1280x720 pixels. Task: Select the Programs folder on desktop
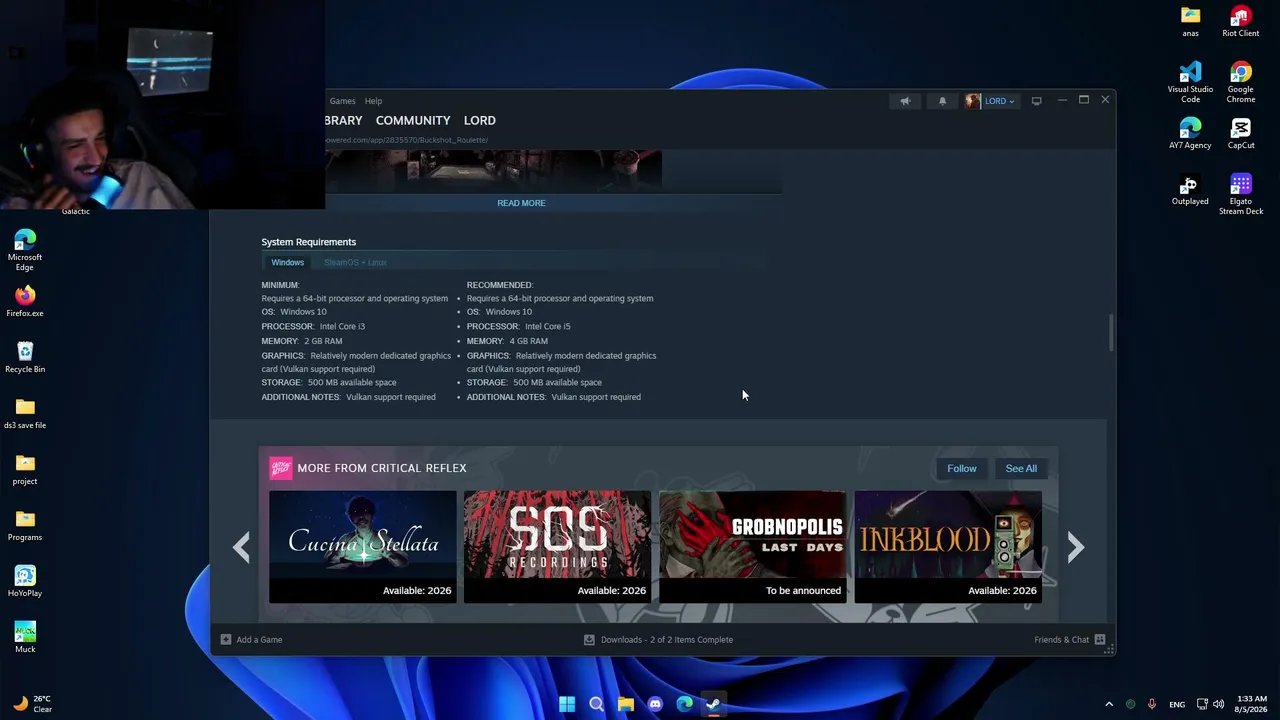(25, 525)
